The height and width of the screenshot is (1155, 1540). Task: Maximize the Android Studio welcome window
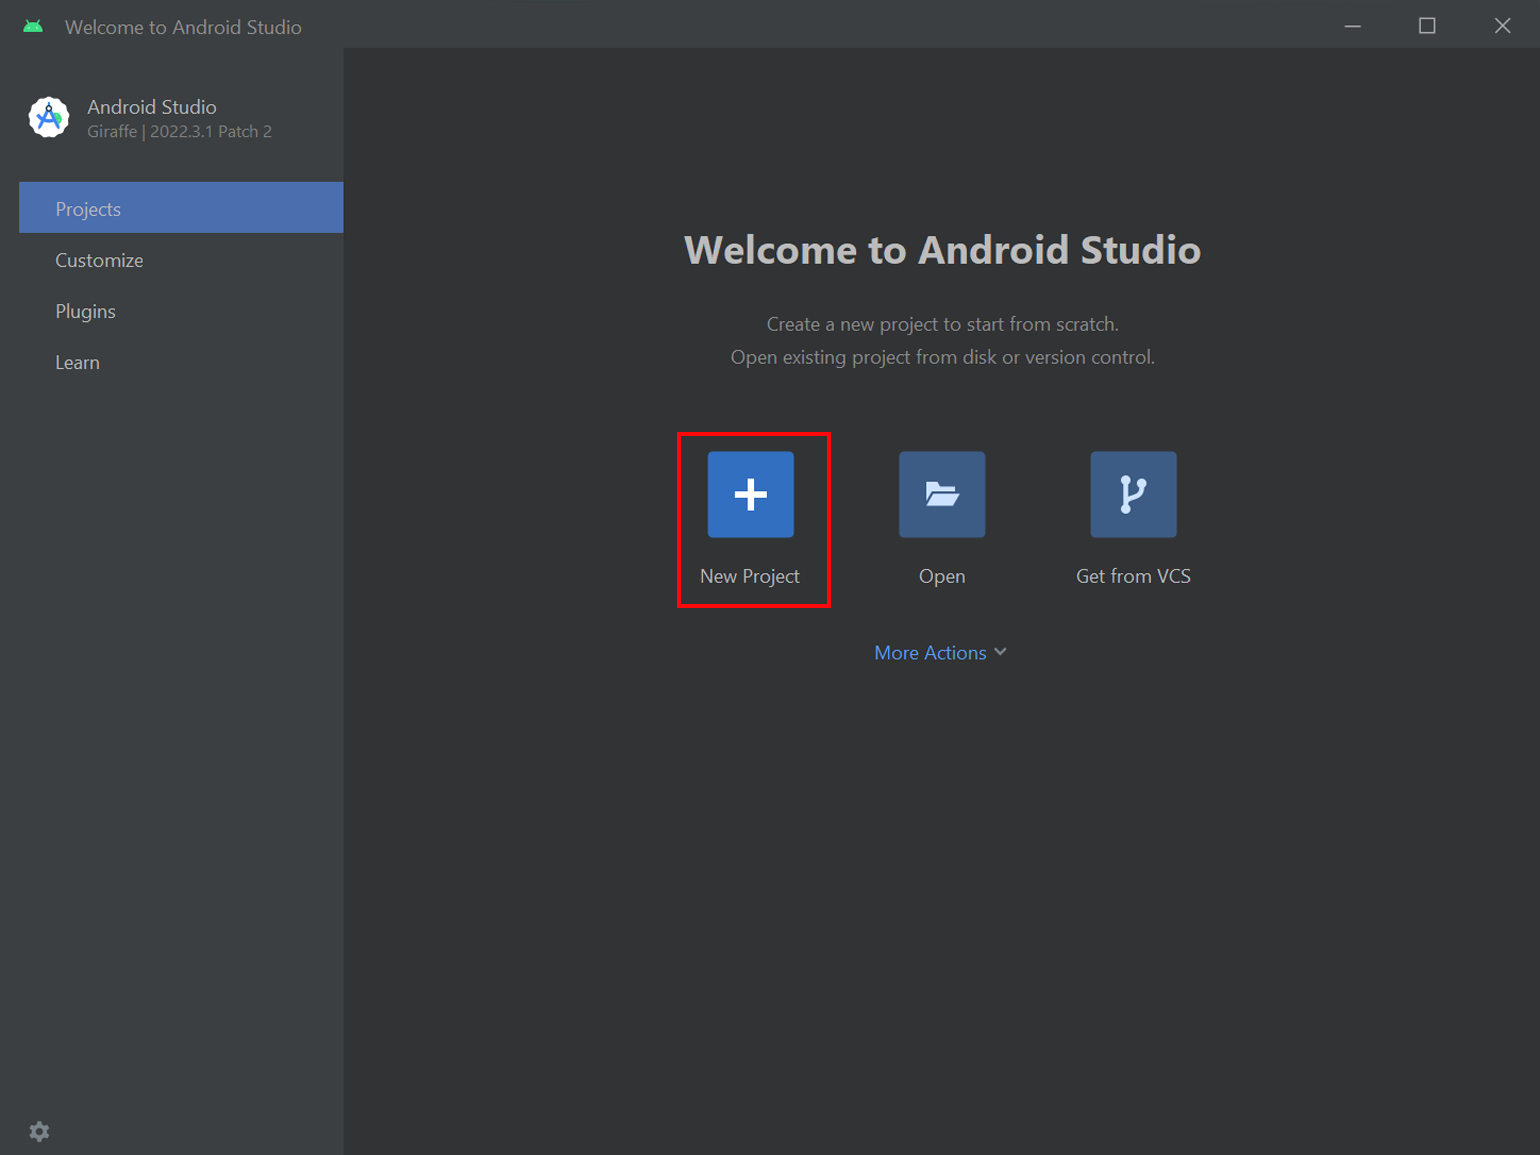(1427, 27)
